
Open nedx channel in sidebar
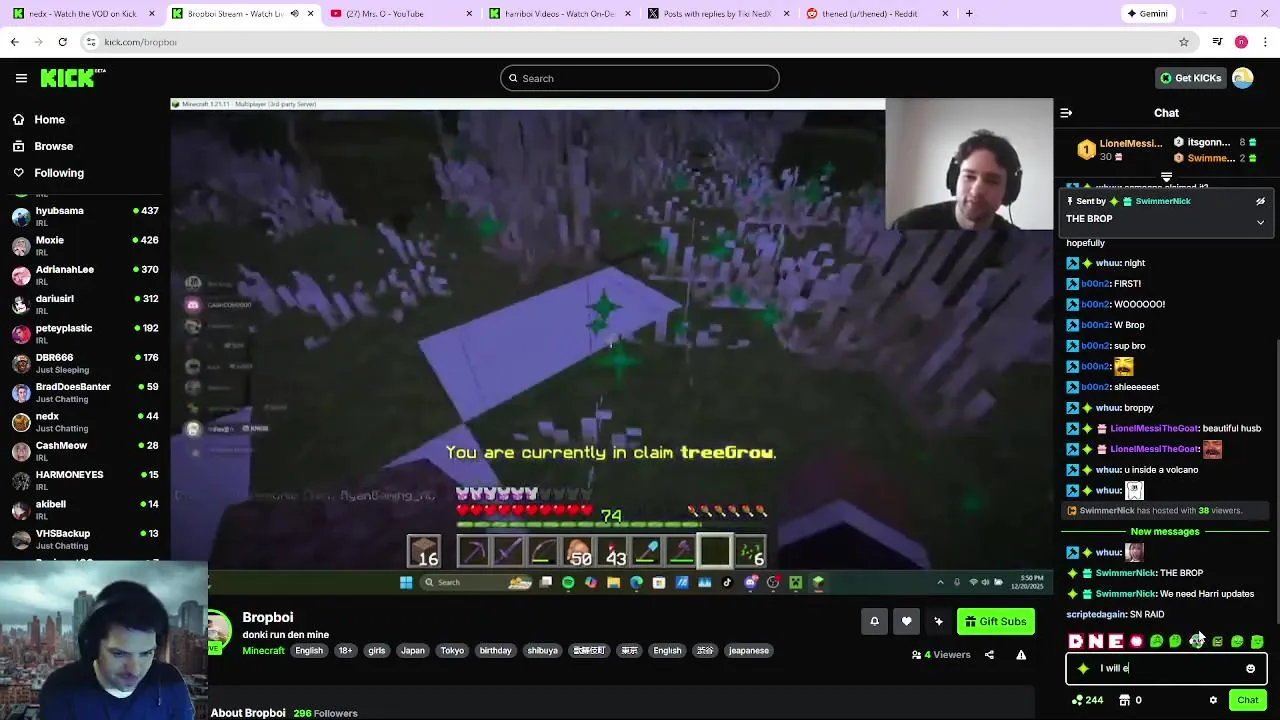click(x=85, y=421)
